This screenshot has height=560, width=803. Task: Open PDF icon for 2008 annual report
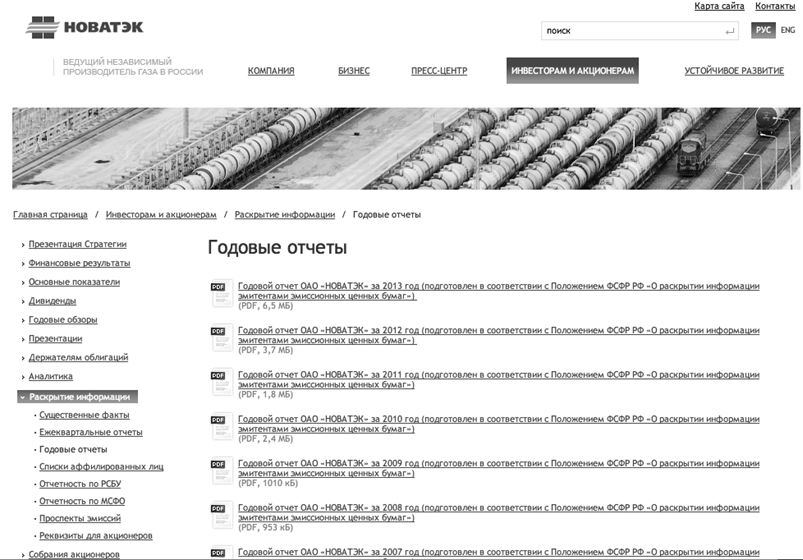[x=222, y=515]
